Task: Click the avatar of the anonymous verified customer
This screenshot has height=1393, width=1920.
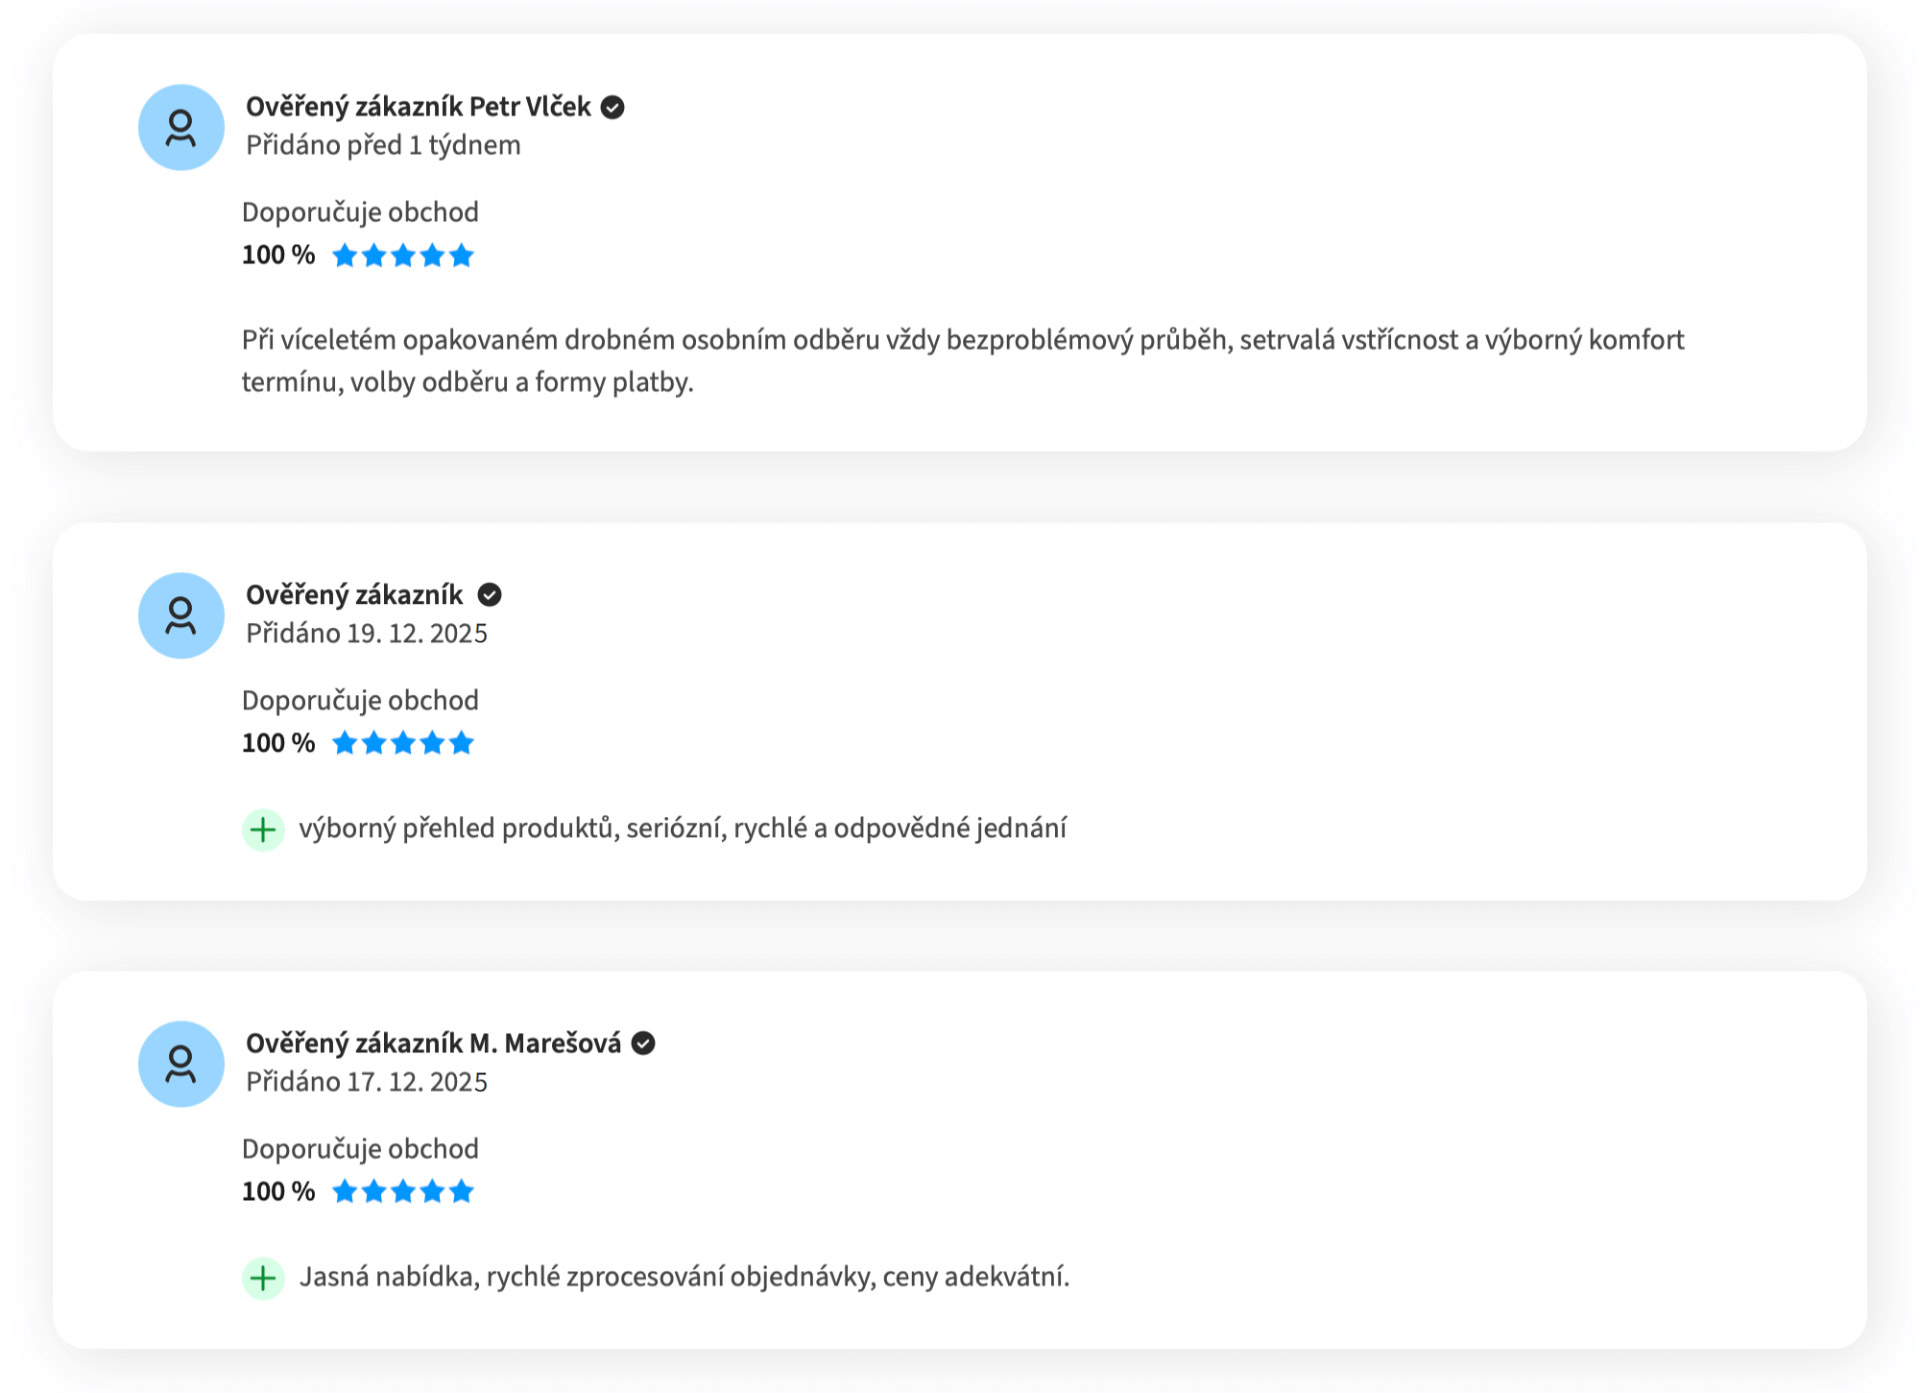Action: tap(181, 615)
